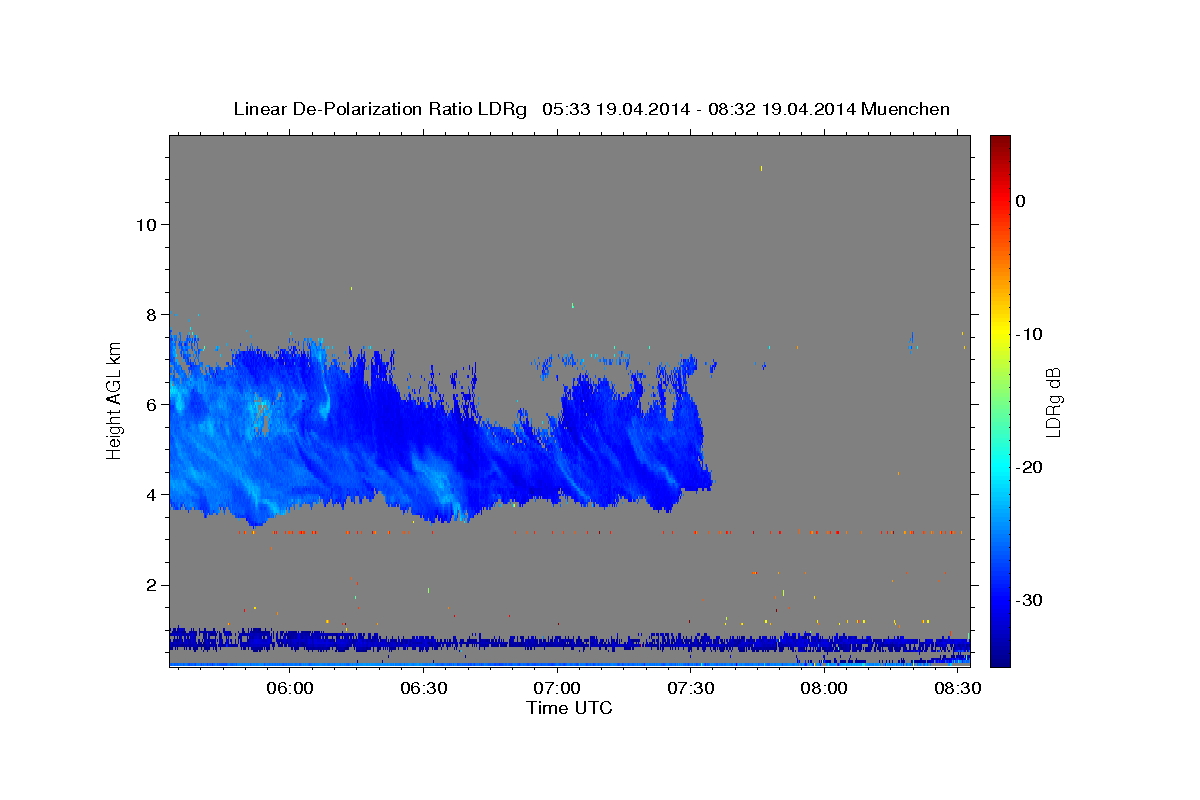Screen dimensions: 1200x800
Task: Click the height tick label "2"
Action: point(152,585)
